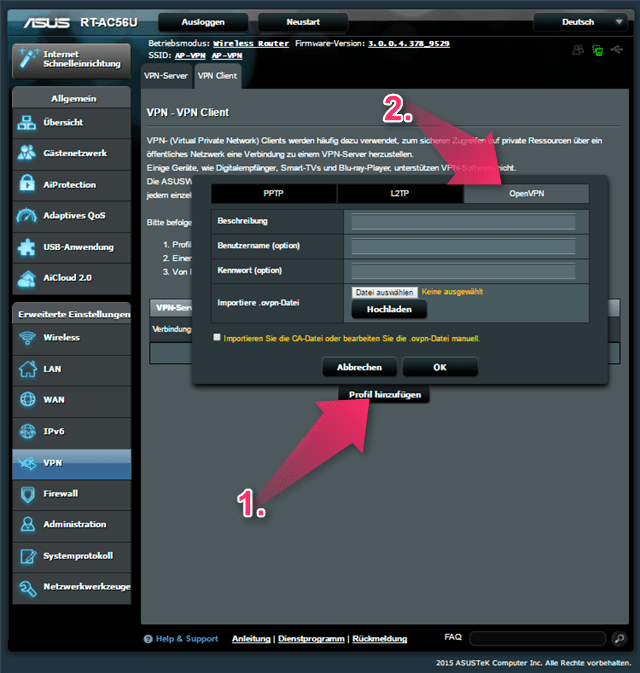This screenshot has width=640, height=673.
Task: Click the first AP-VPN SSID link
Action: click(190, 55)
